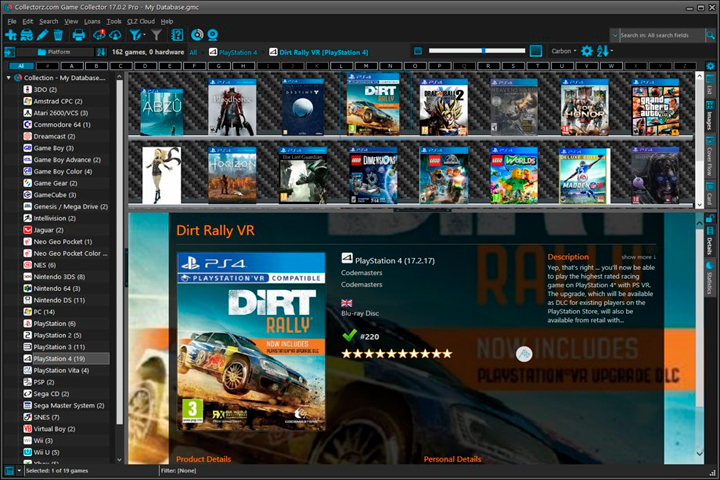Open the Loans menu
The height and width of the screenshot is (480, 720).
92,21
